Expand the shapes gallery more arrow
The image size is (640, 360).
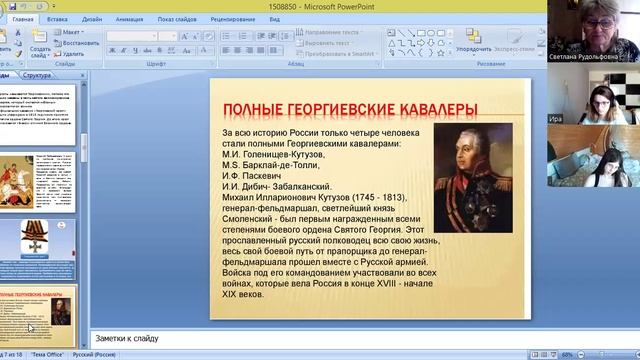click(451, 53)
